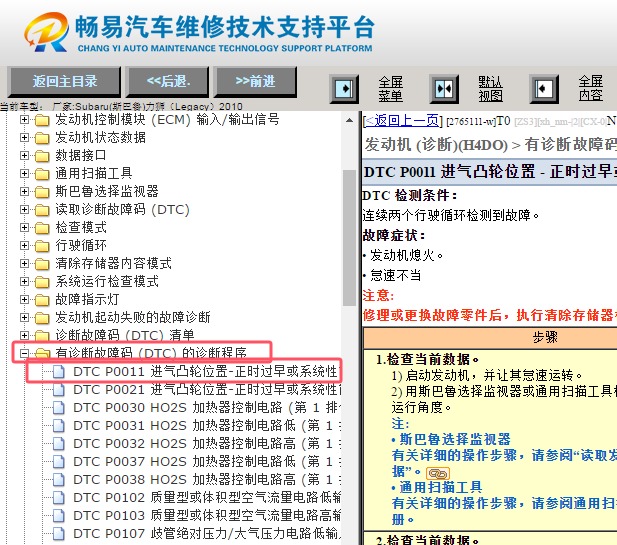Click the page icon for DTC P0031
Viewport: 617px width, 545px height.
(x=59, y=426)
